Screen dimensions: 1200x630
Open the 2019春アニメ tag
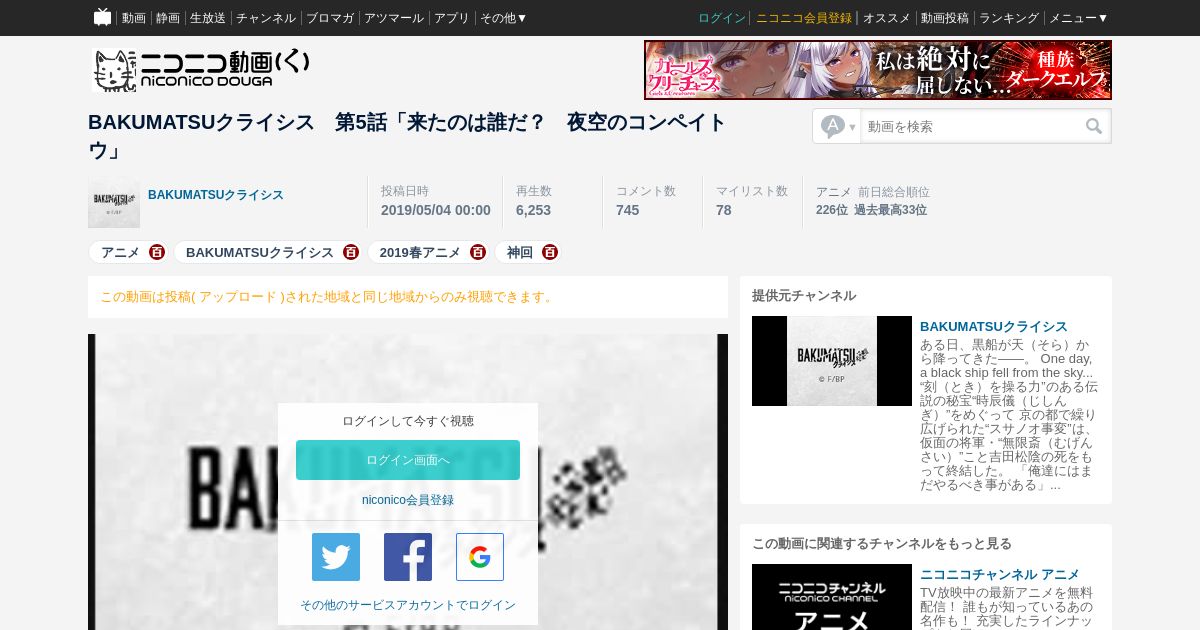[420, 252]
